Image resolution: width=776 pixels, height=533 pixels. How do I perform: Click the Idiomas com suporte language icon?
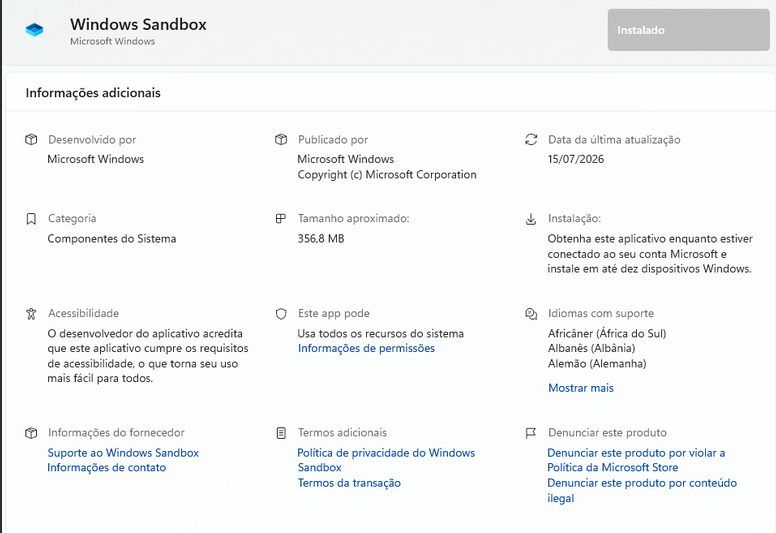531,314
